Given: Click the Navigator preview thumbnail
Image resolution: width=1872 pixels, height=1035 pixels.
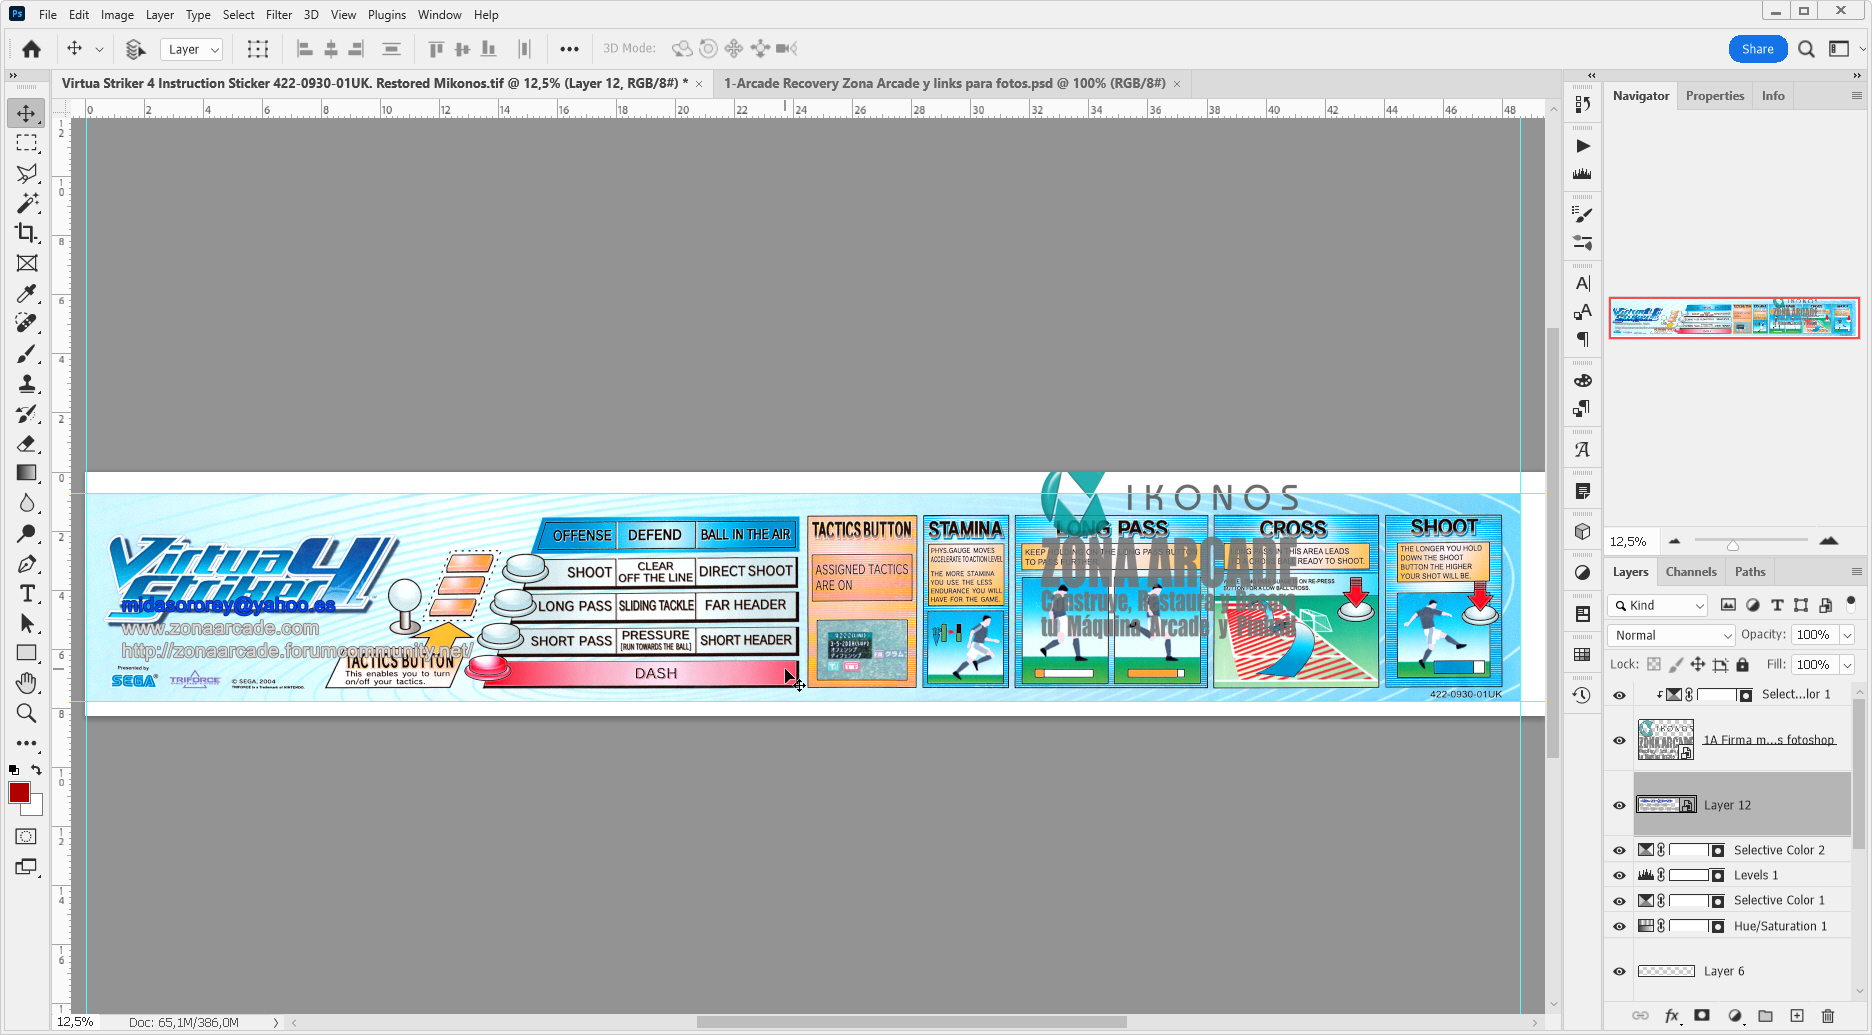Looking at the screenshot, I should (x=1733, y=318).
